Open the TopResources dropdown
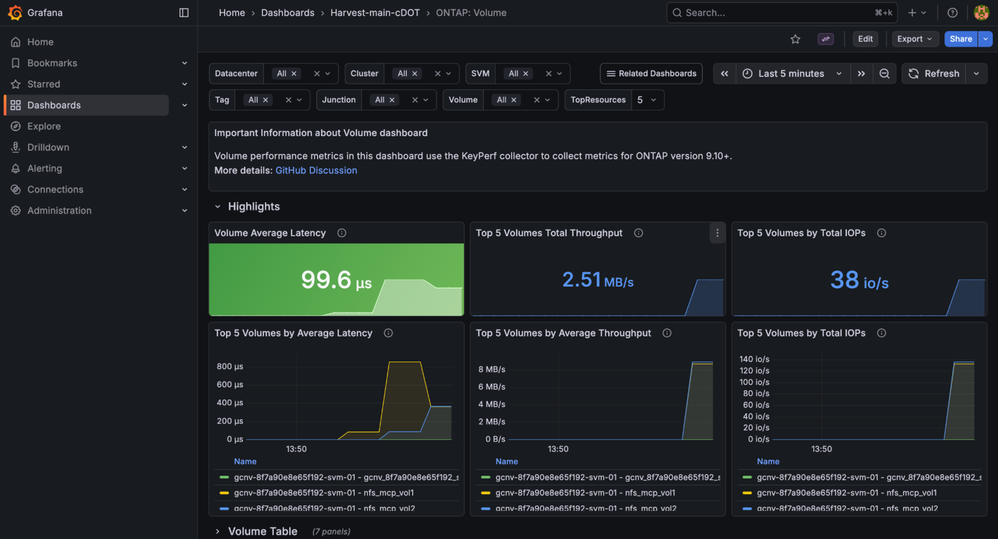998x539 pixels. (x=647, y=100)
